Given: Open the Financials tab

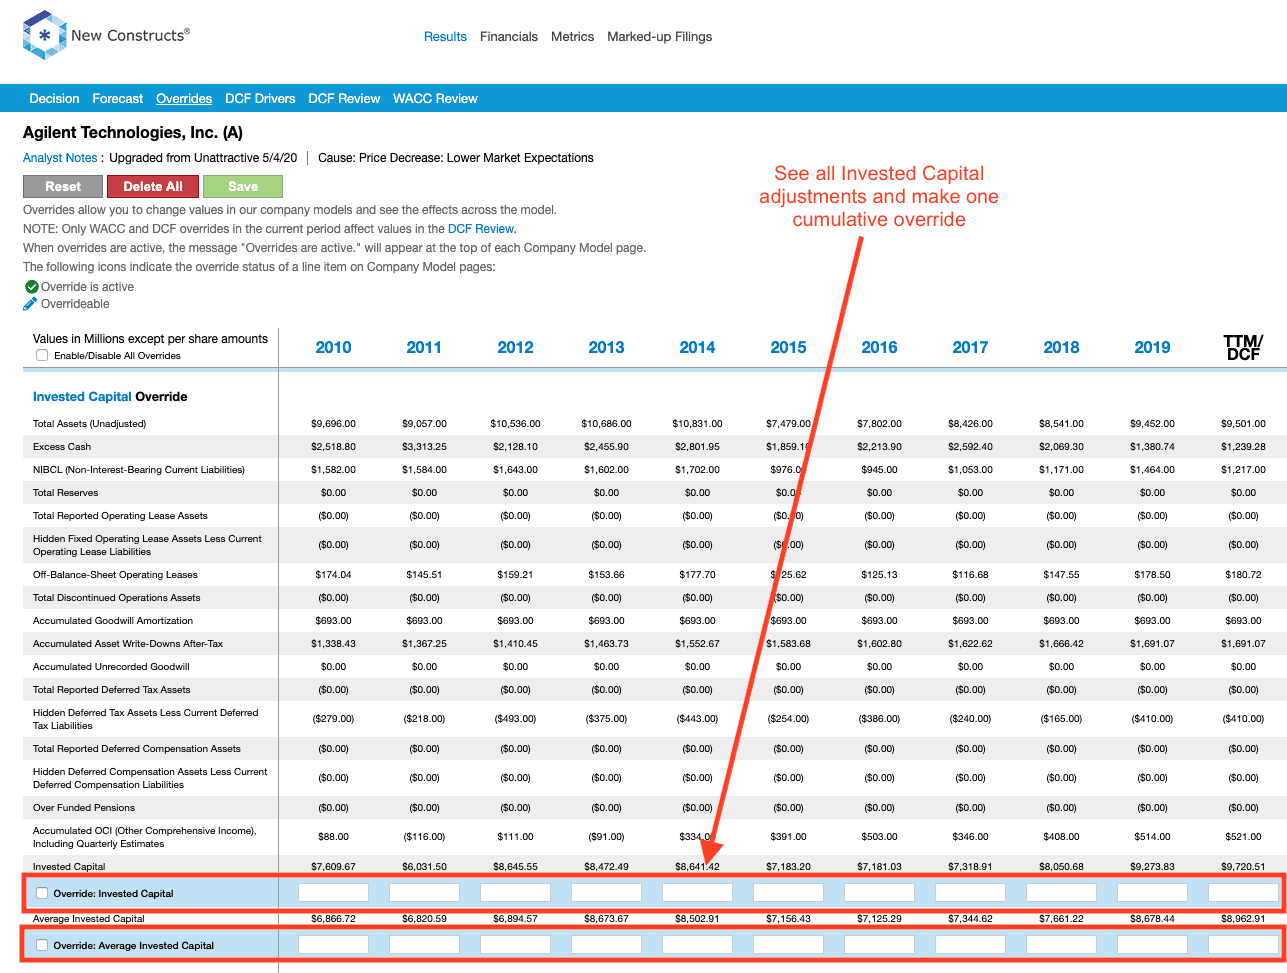Looking at the screenshot, I should coord(509,37).
